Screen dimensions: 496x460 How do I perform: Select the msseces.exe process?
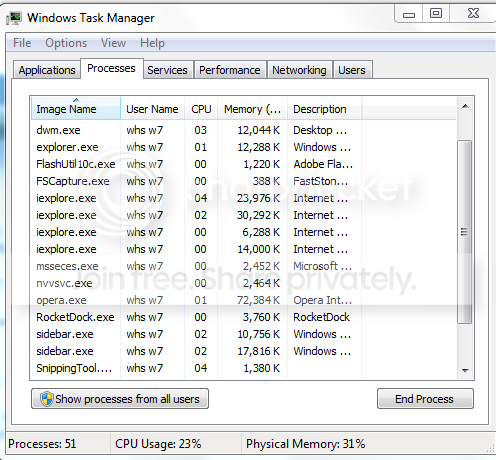pyautogui.click(x=243, y=266)
